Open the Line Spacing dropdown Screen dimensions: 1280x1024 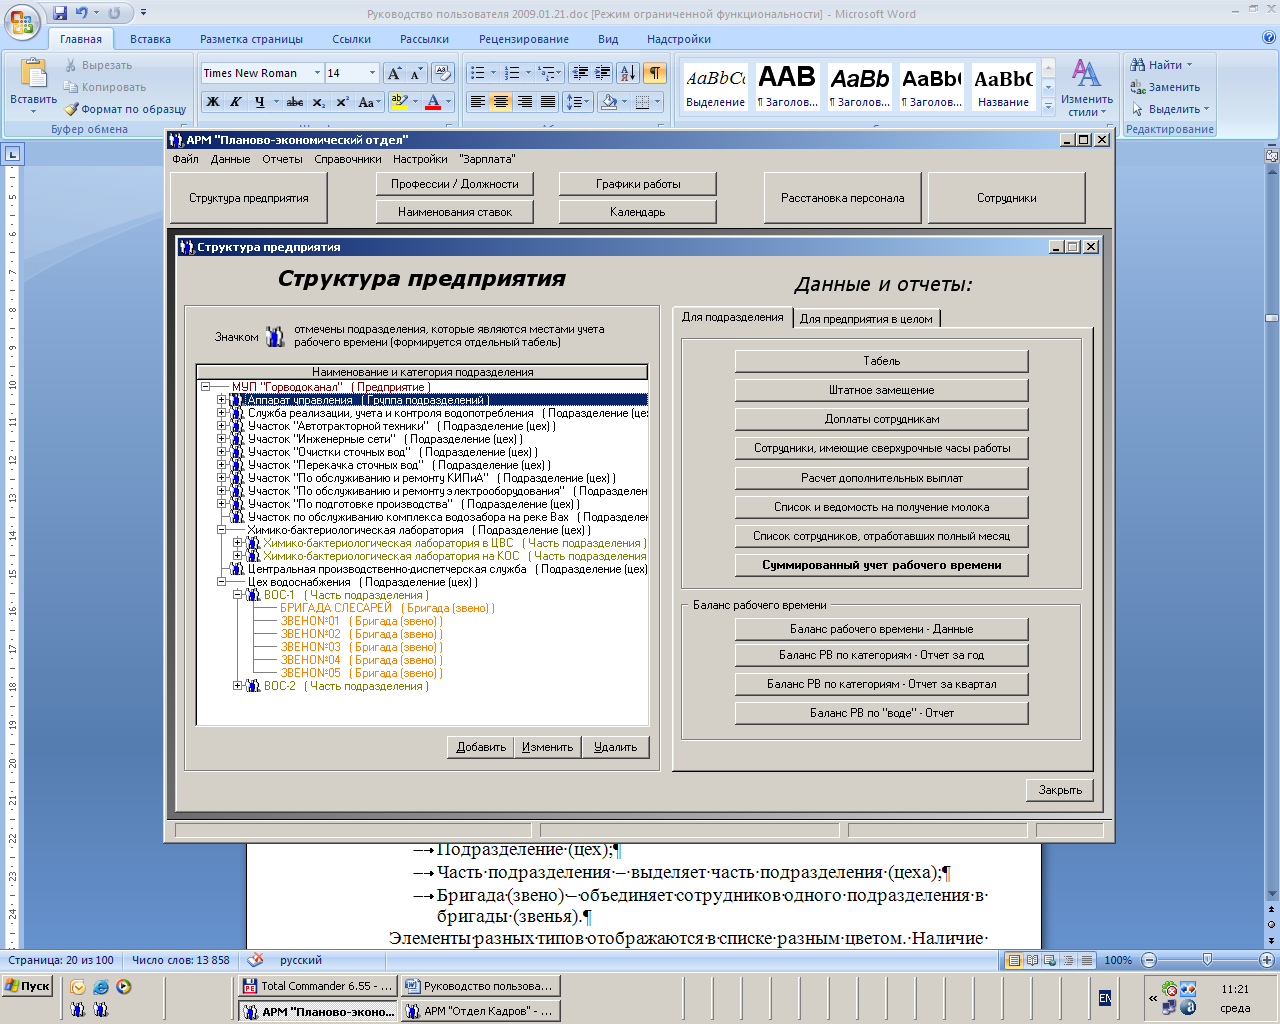pos(577,102)
